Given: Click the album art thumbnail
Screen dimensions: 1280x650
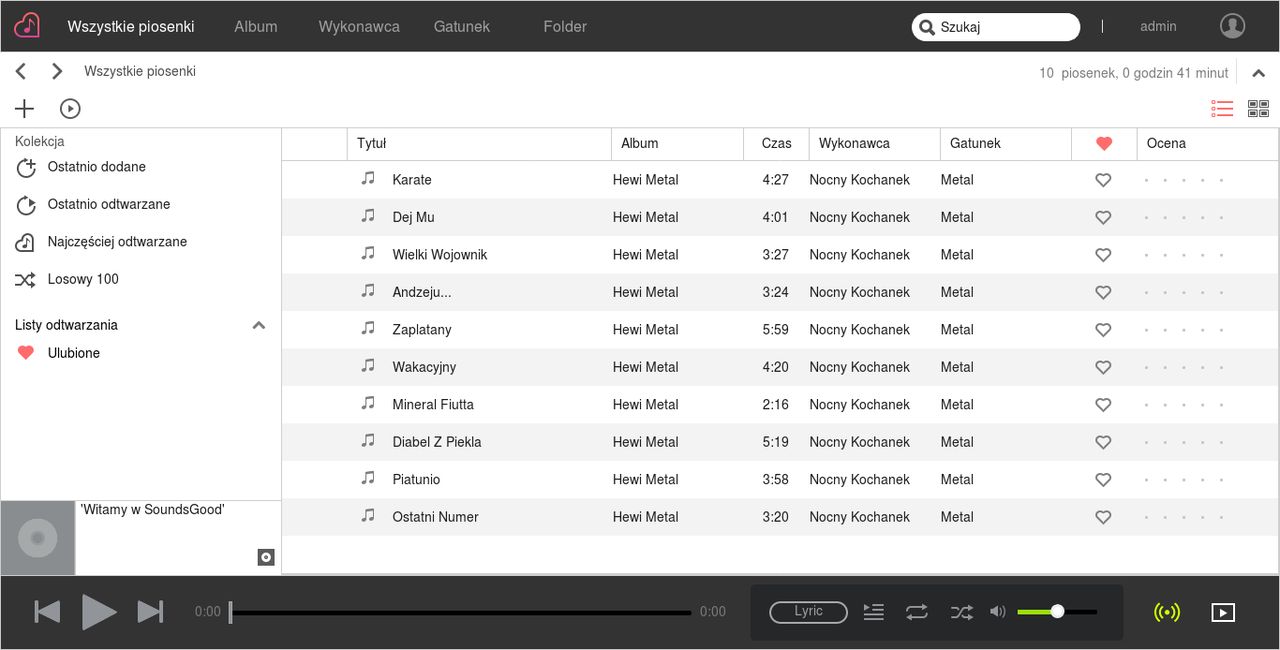Looking at the screenshot, I should [38, 538].
